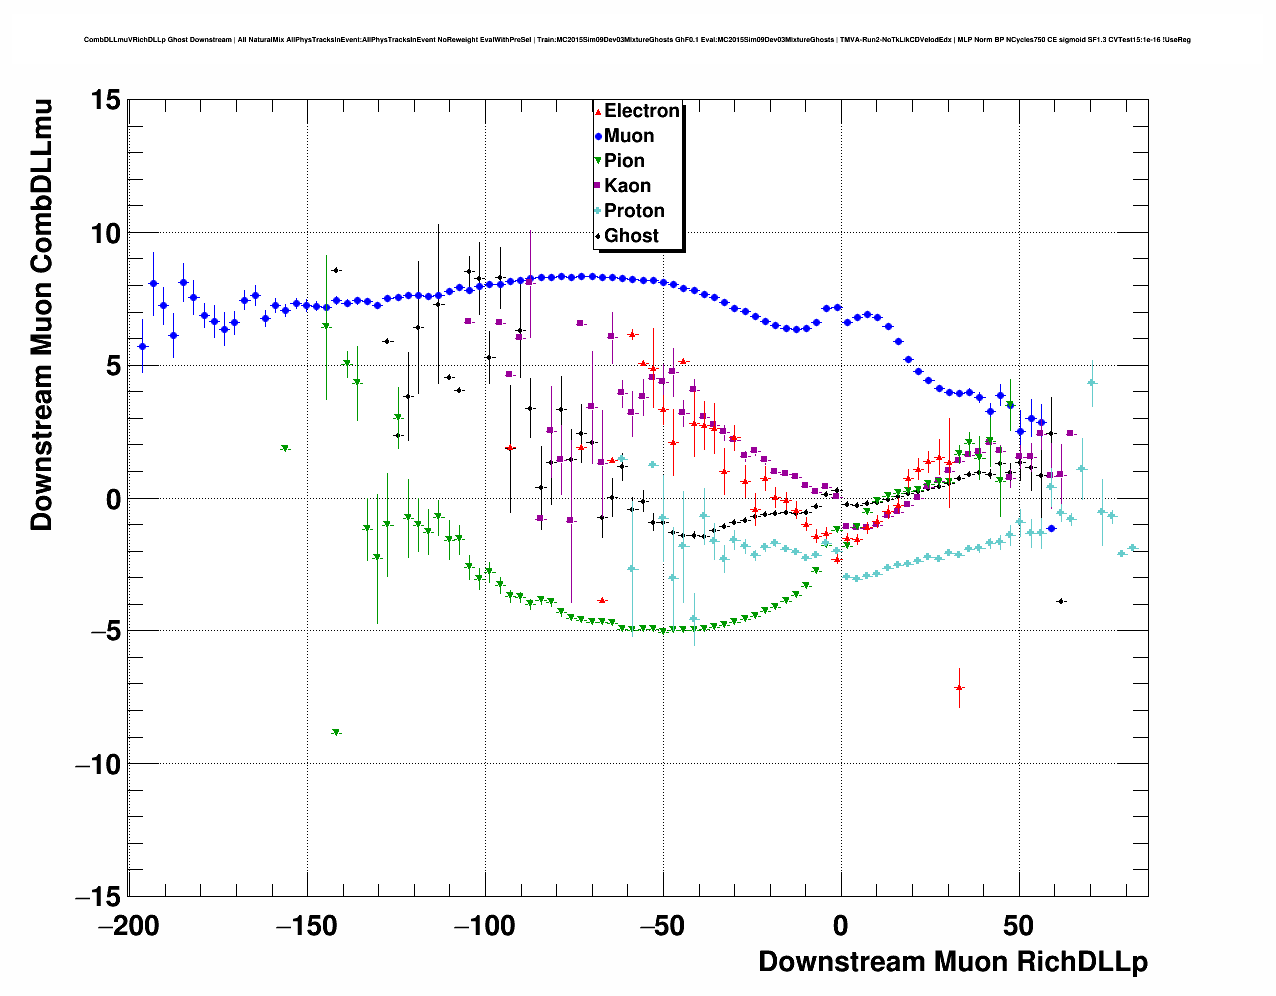
Task: Select the isolated black Ghost point near -4
Action: tap(1061, 601)
